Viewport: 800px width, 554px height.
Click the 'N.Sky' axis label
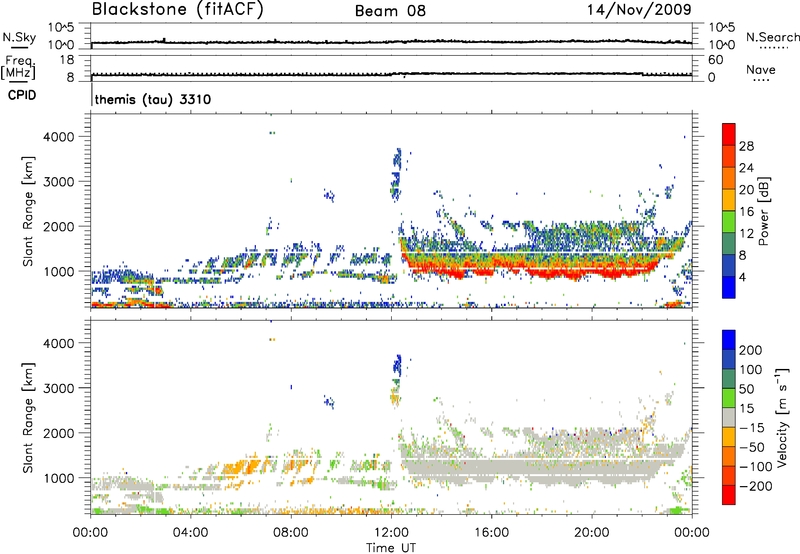tap(19, 37)
